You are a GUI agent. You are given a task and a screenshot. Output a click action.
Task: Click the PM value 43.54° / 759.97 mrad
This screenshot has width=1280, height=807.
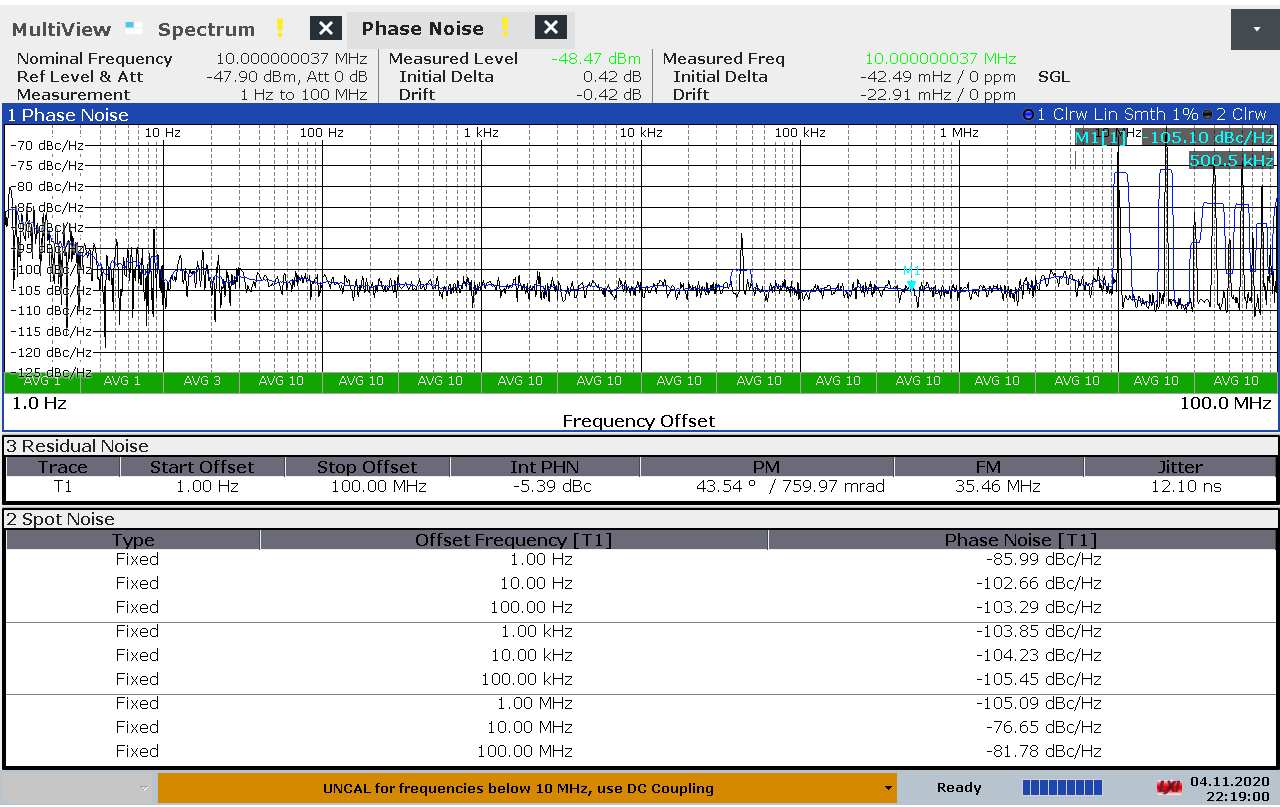(790, 487)
